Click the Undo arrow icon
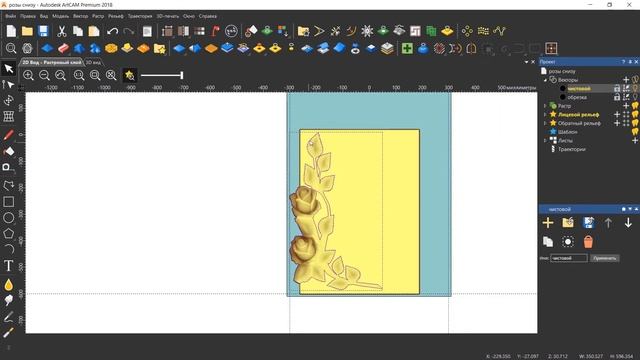The width and height of the screenshot is (640, 360). click(x=112, y=31)
